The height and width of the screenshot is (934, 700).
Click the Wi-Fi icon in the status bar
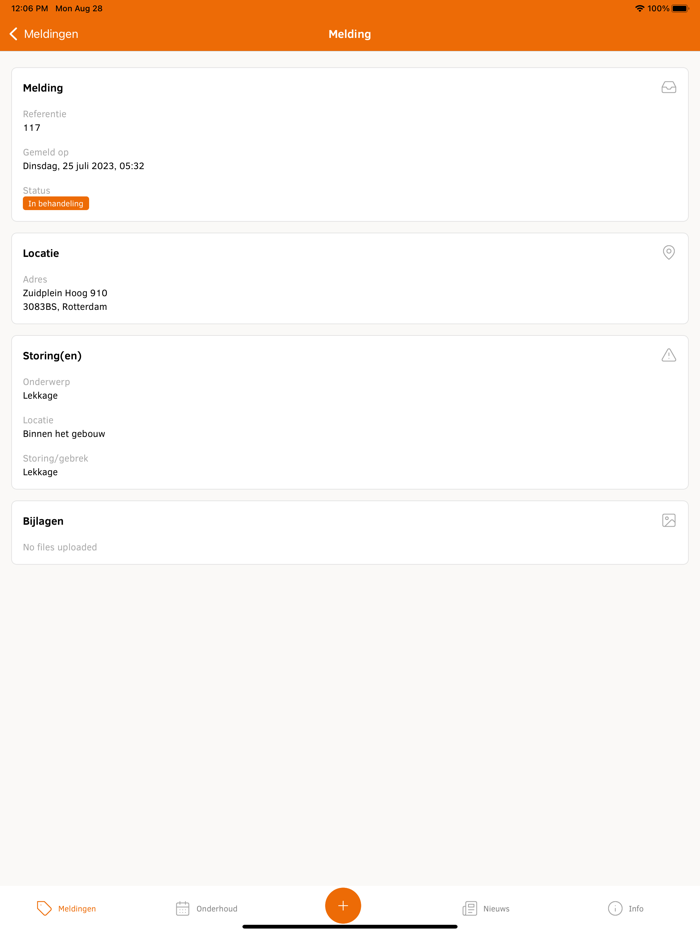click(x=639, y=8)
